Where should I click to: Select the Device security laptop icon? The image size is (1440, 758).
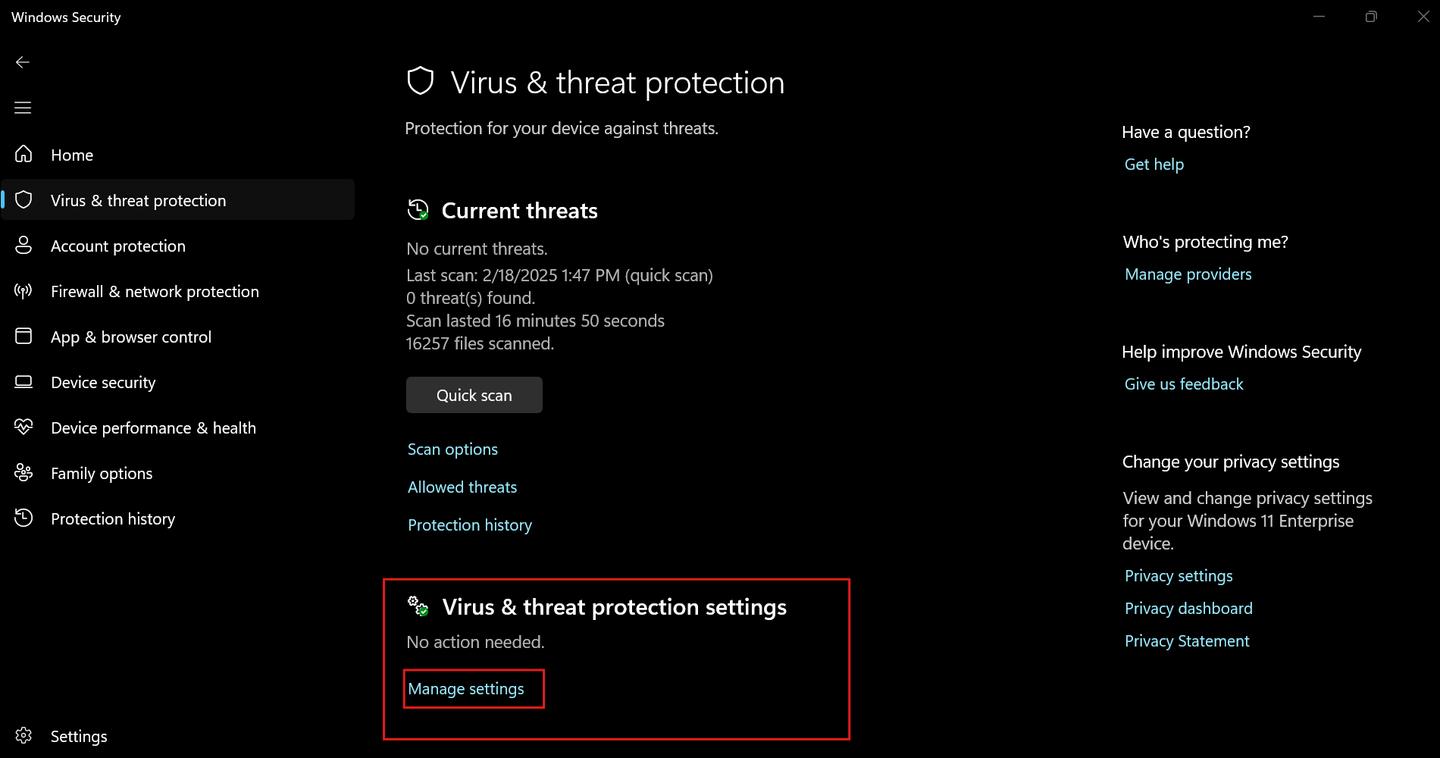pos(23,382)
